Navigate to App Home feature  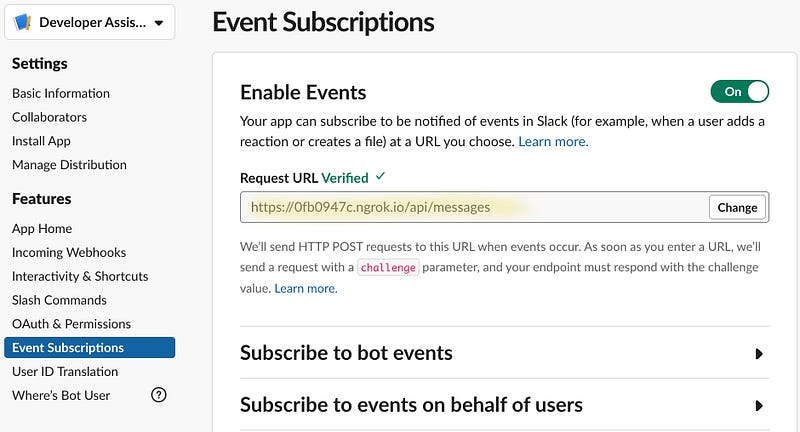[42, 228]
